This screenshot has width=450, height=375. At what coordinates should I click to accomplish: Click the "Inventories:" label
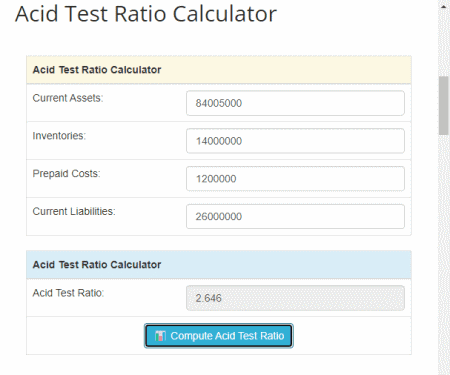pyautogui.click(x=59, y=136)
